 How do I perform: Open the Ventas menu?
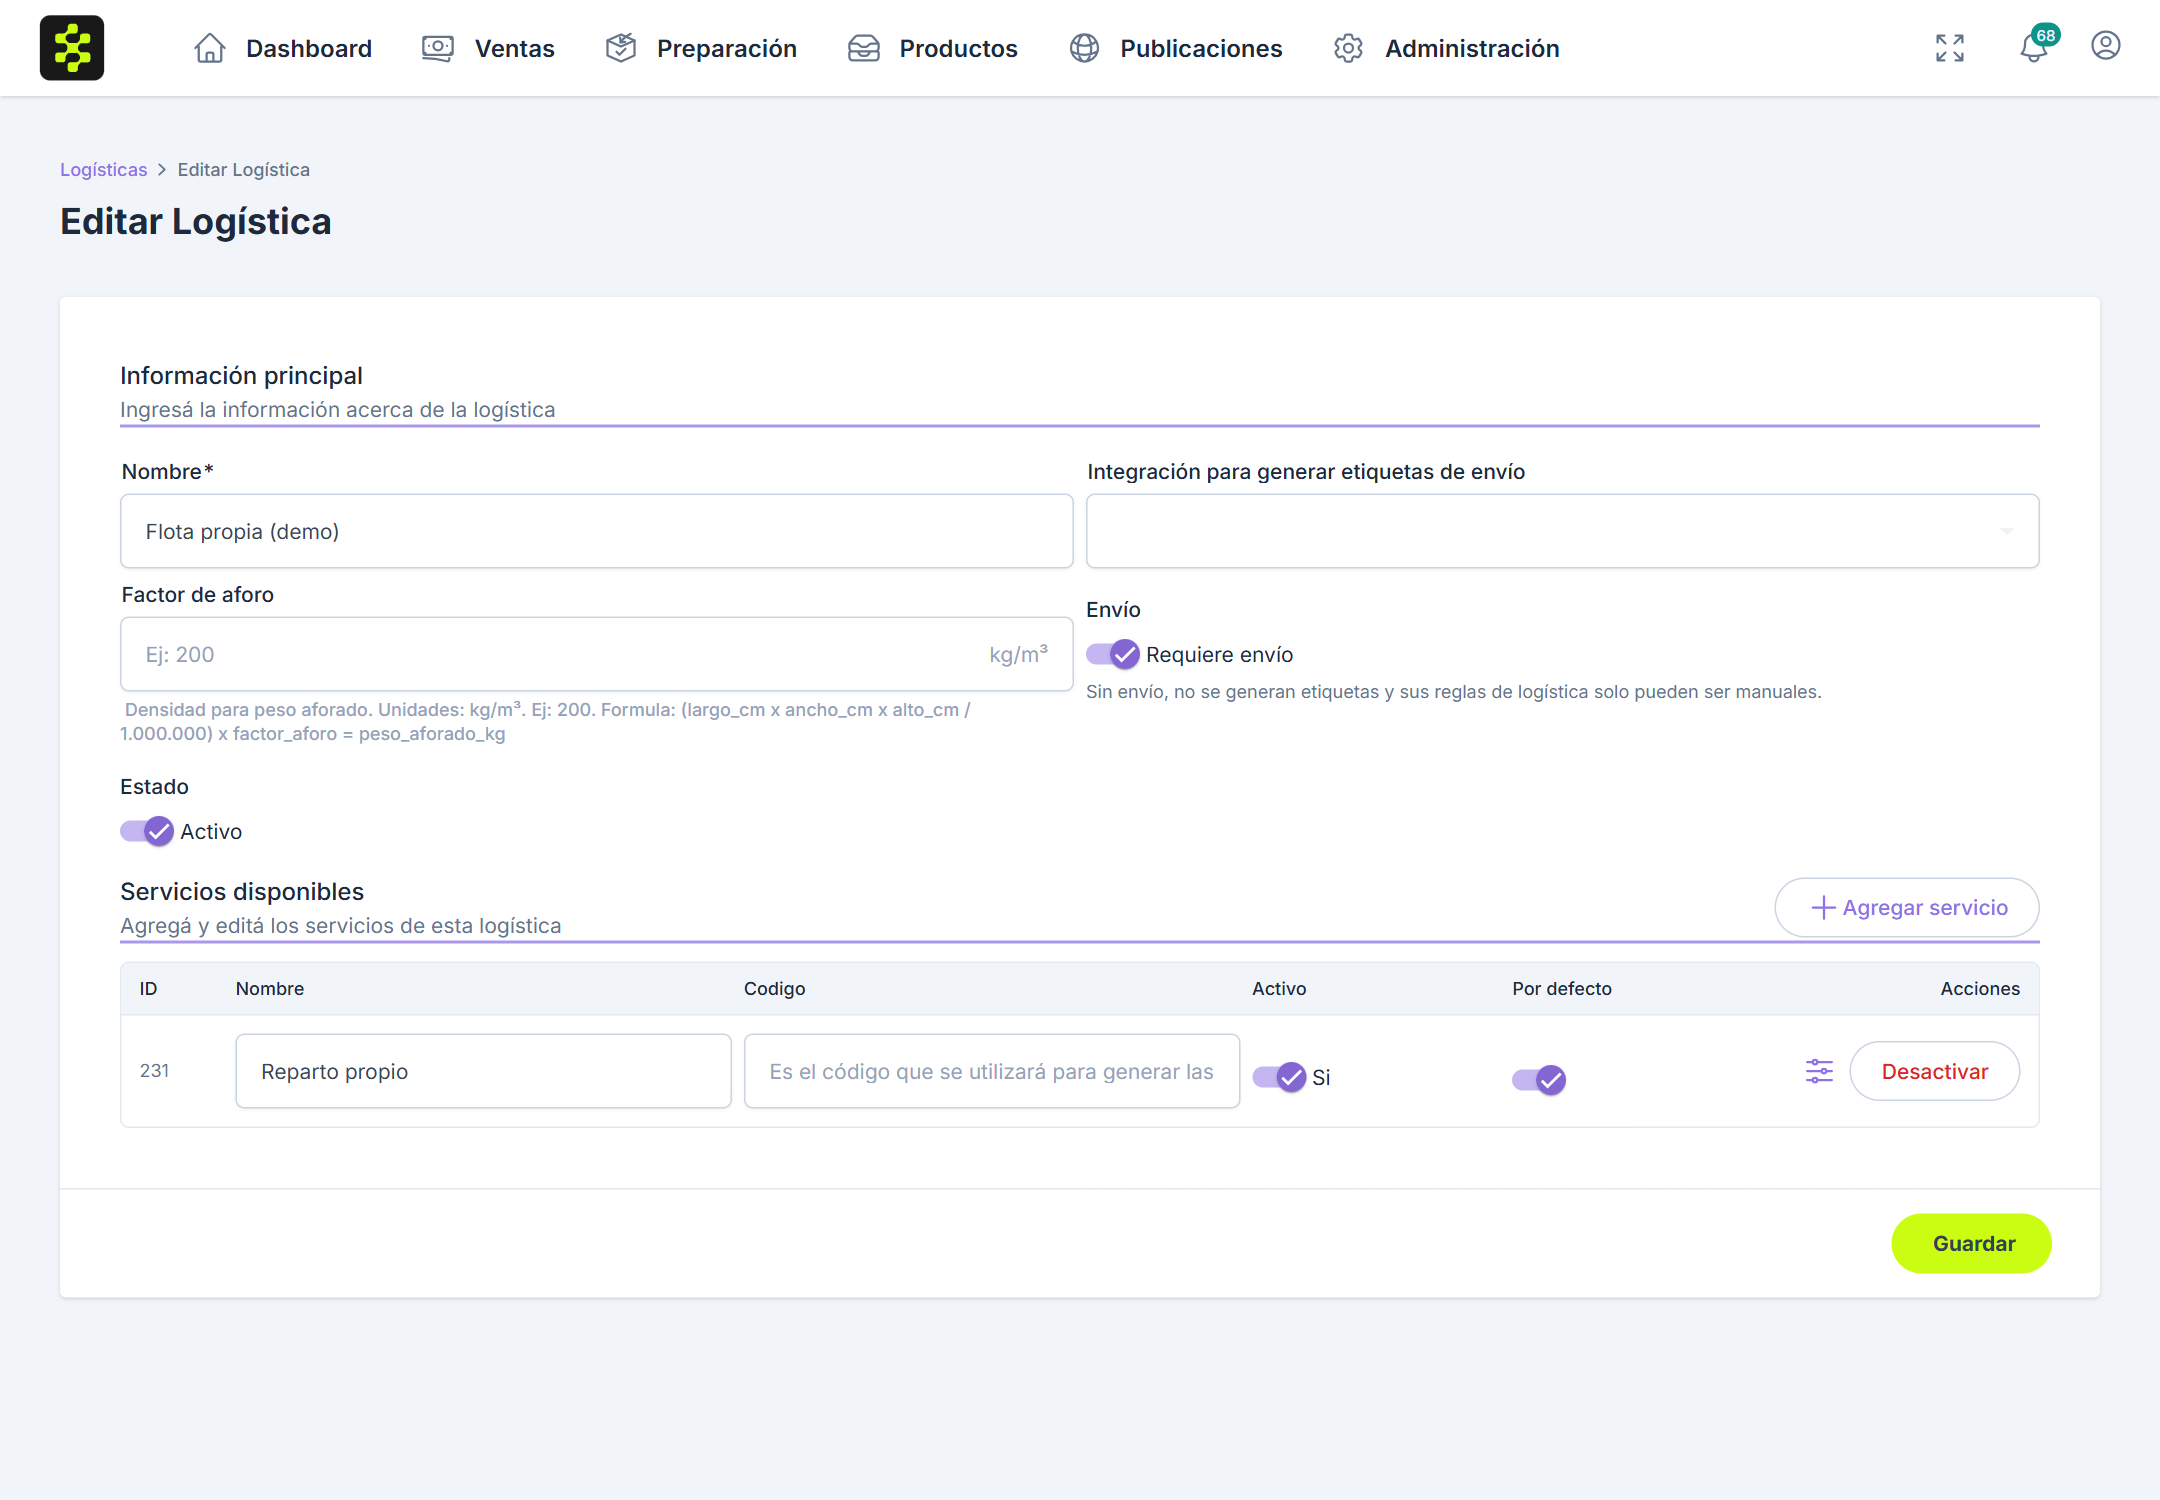point(488,48)
